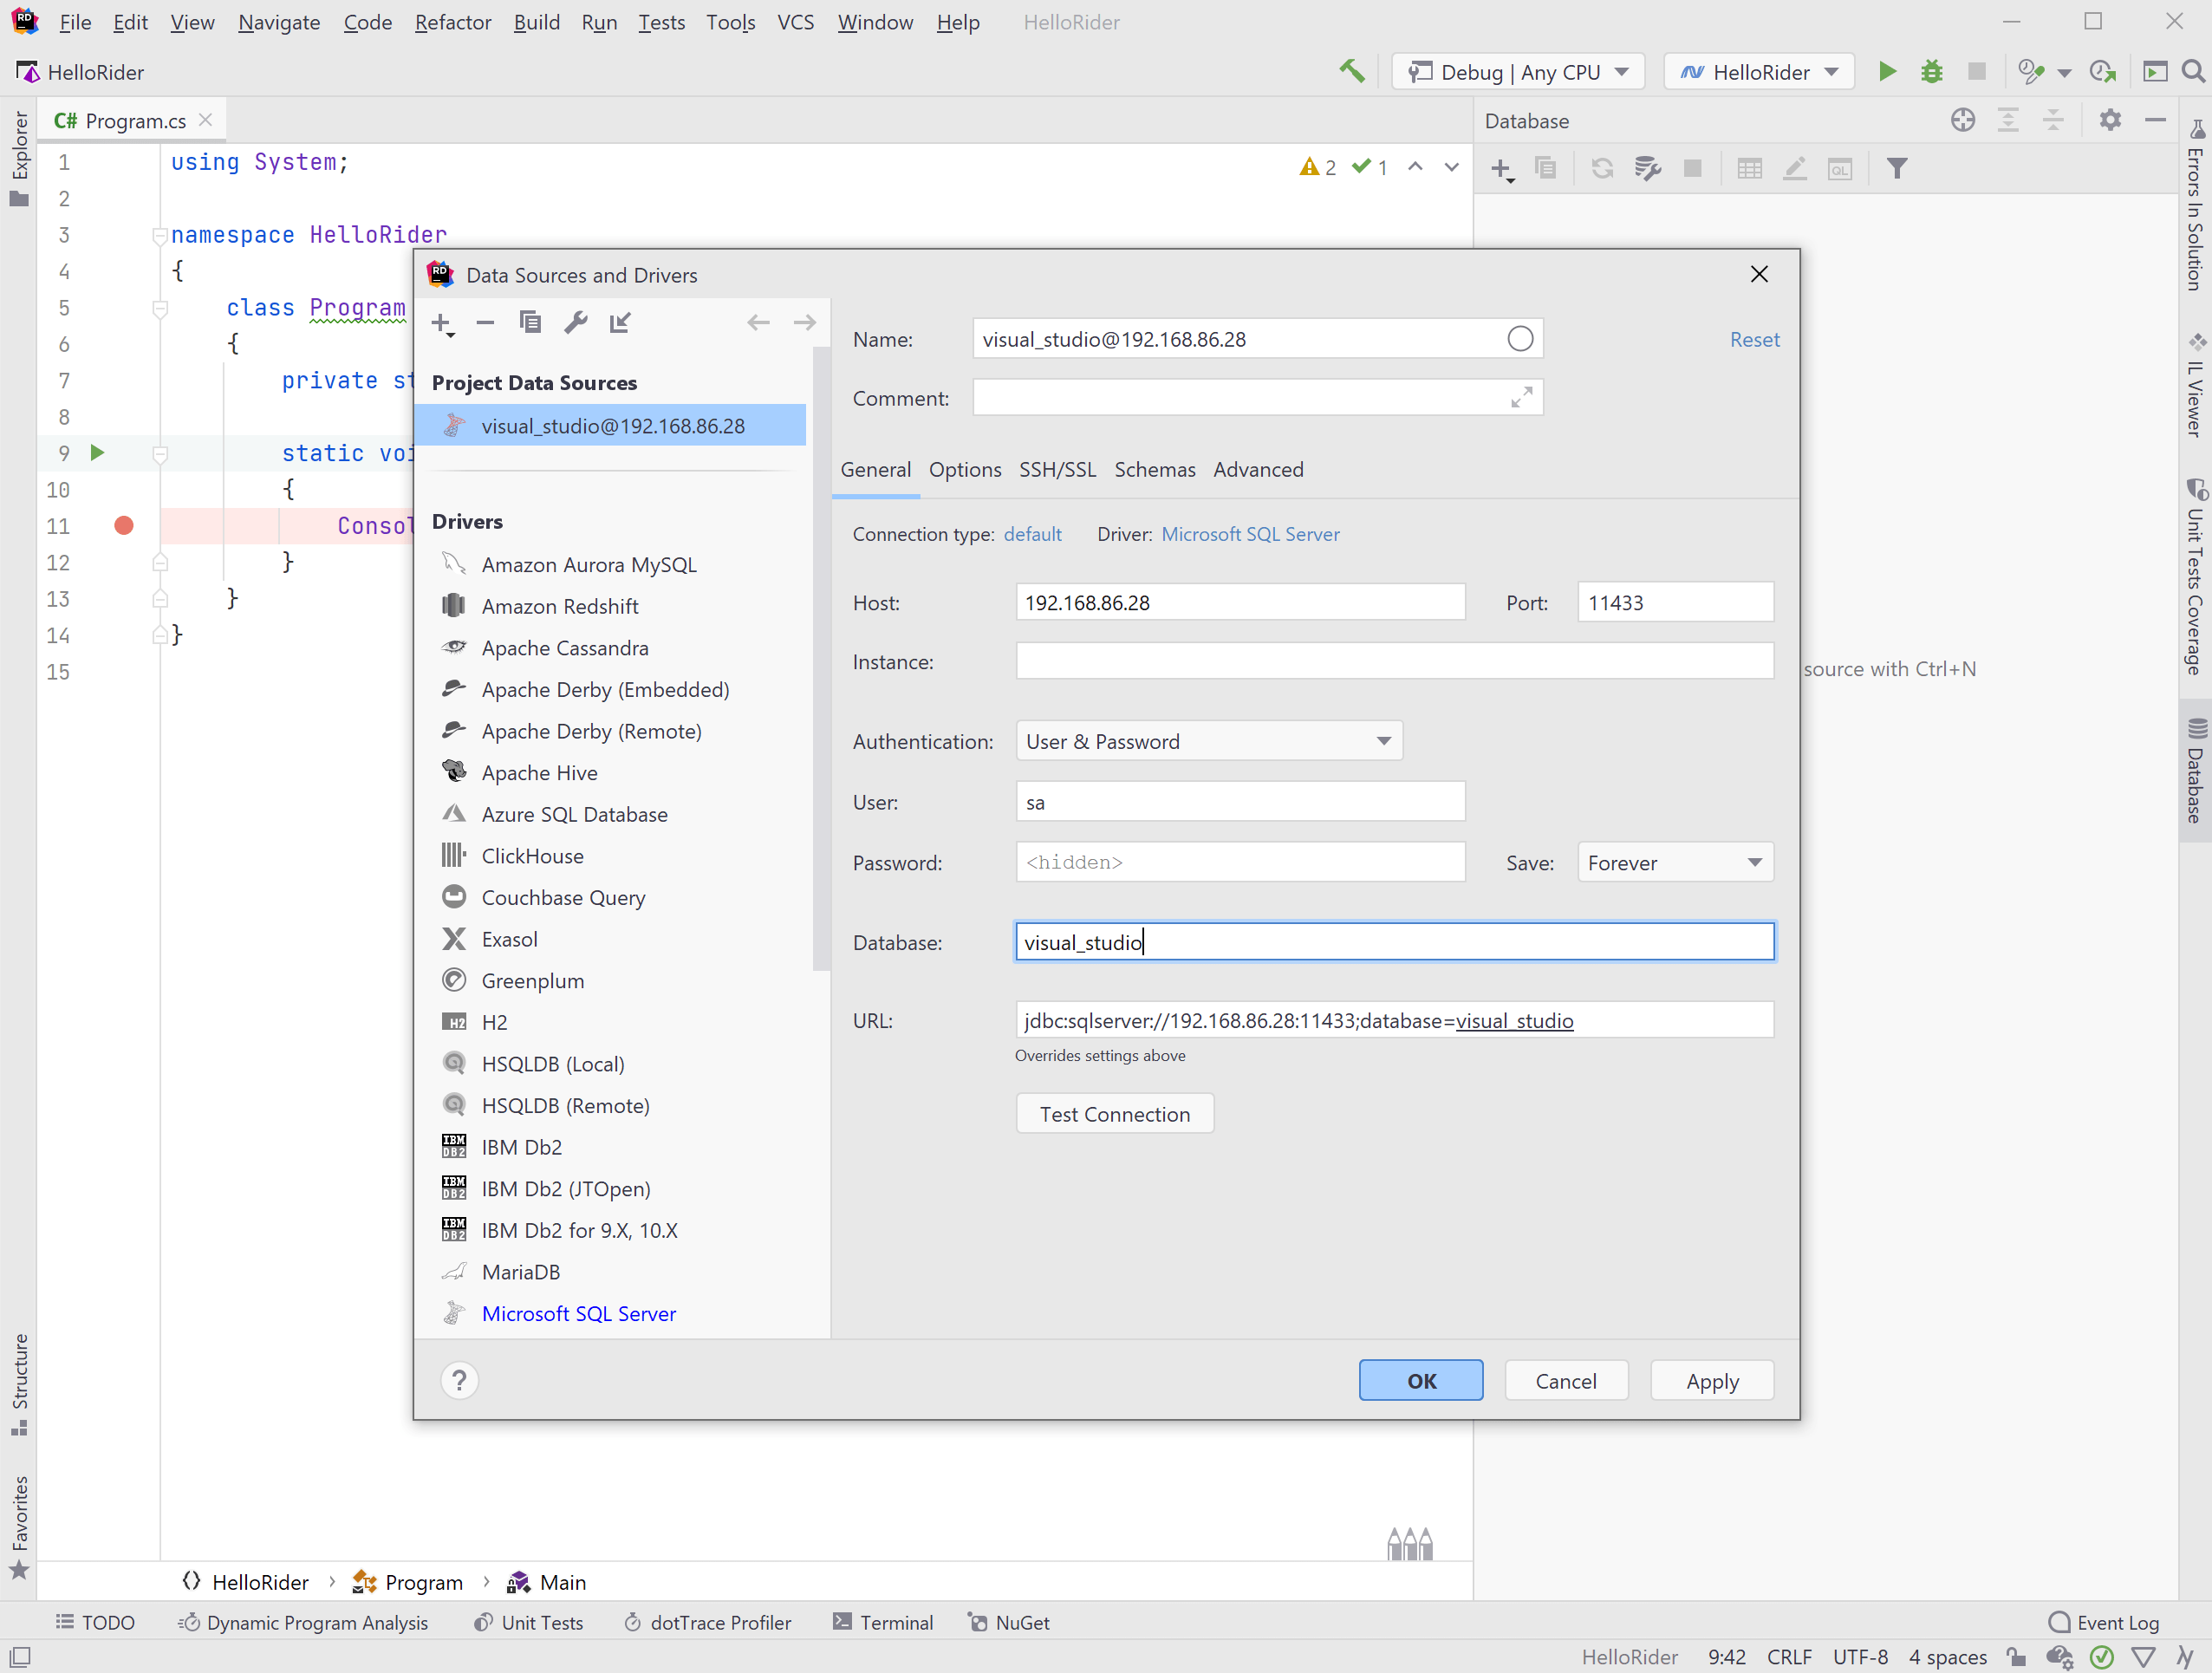Open the password Save Forever dropdown
Image resolution: width=2212 pixels, height=1673 pixels.
click(x=1674, y=862)
